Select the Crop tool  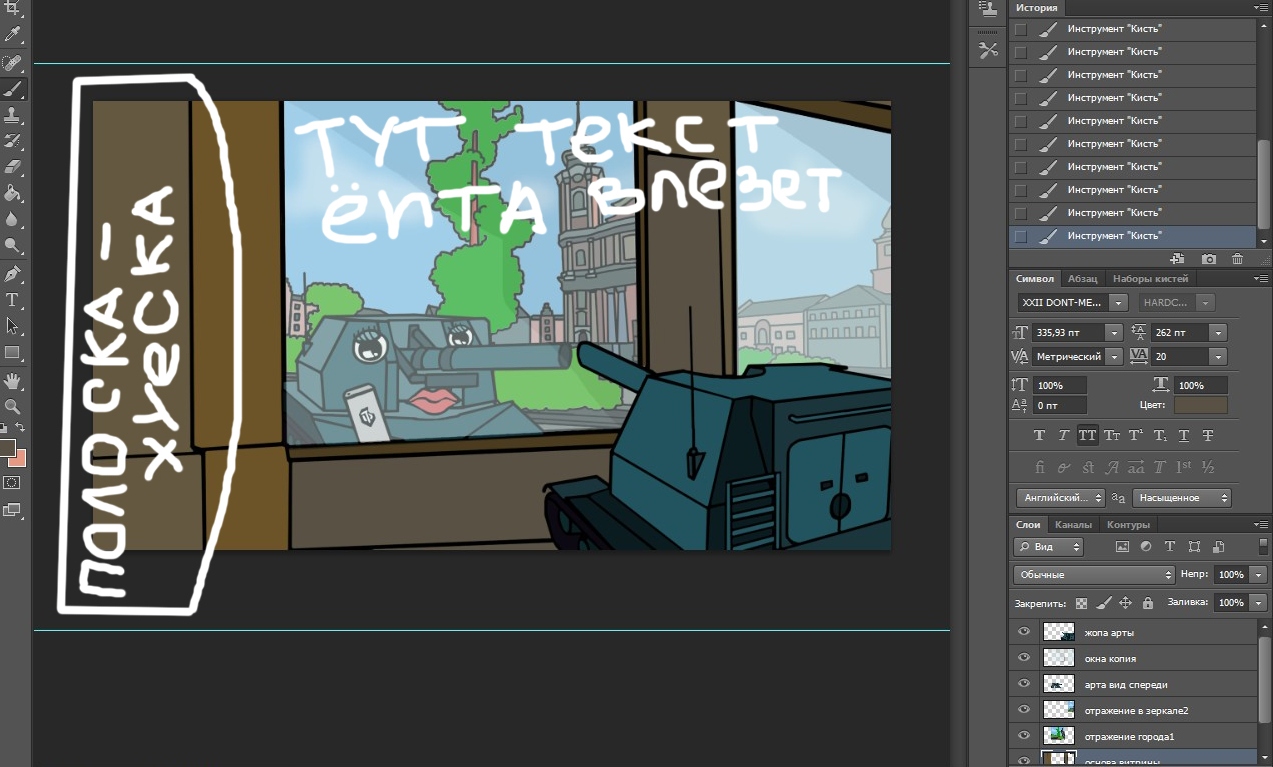pos(13,9)
